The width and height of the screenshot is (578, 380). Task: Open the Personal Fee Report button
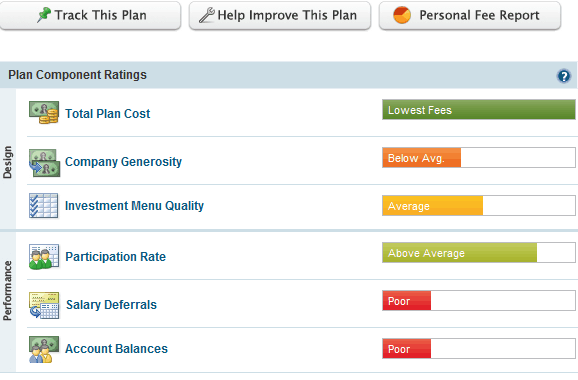[x=470, y=15]
